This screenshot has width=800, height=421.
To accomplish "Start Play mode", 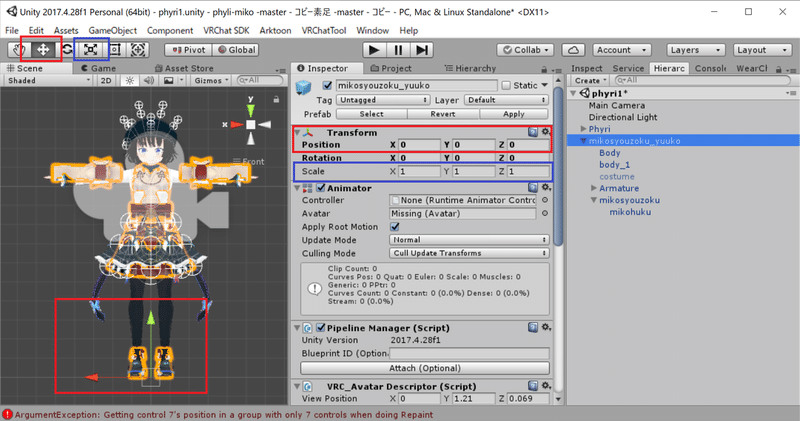I will tap(374, 49).
